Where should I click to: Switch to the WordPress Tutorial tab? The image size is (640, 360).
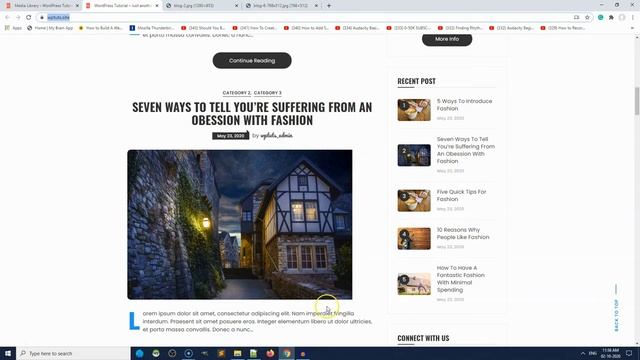122,6
